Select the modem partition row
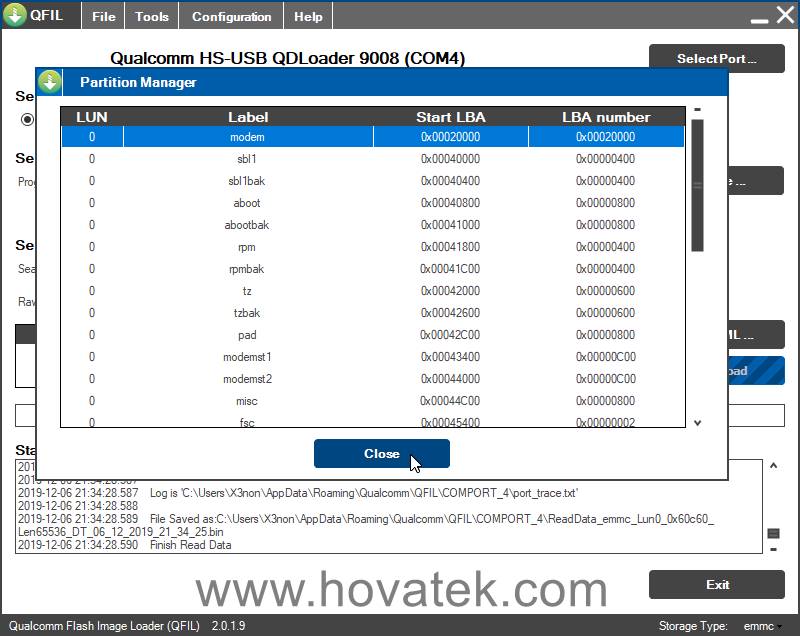The height and width of the screenshot is (636, 800). [373, 137]
